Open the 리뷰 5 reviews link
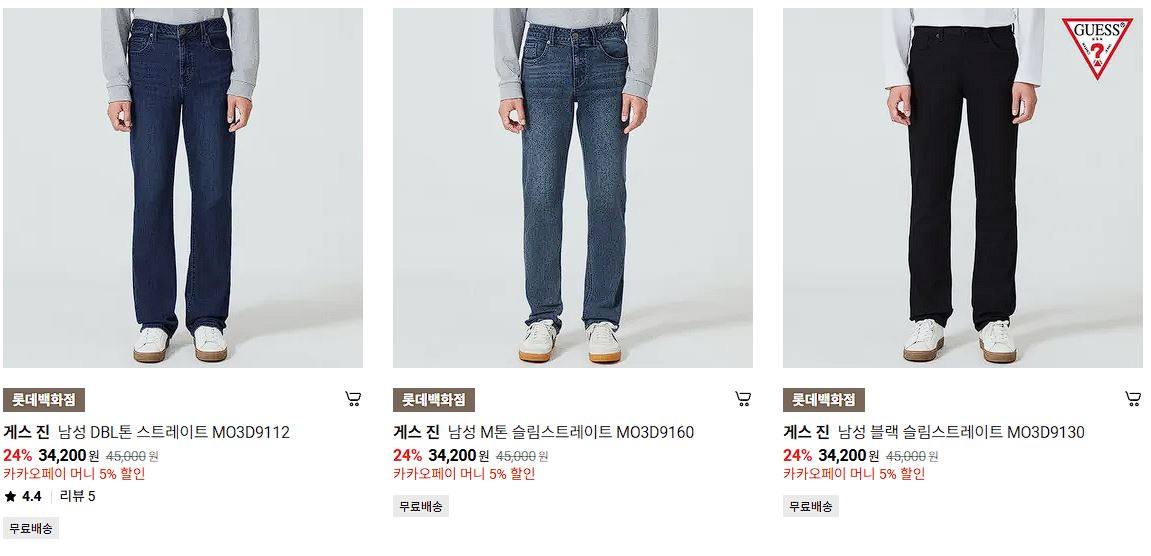This screenshot has height=556, width=1151. pos(78,497)
